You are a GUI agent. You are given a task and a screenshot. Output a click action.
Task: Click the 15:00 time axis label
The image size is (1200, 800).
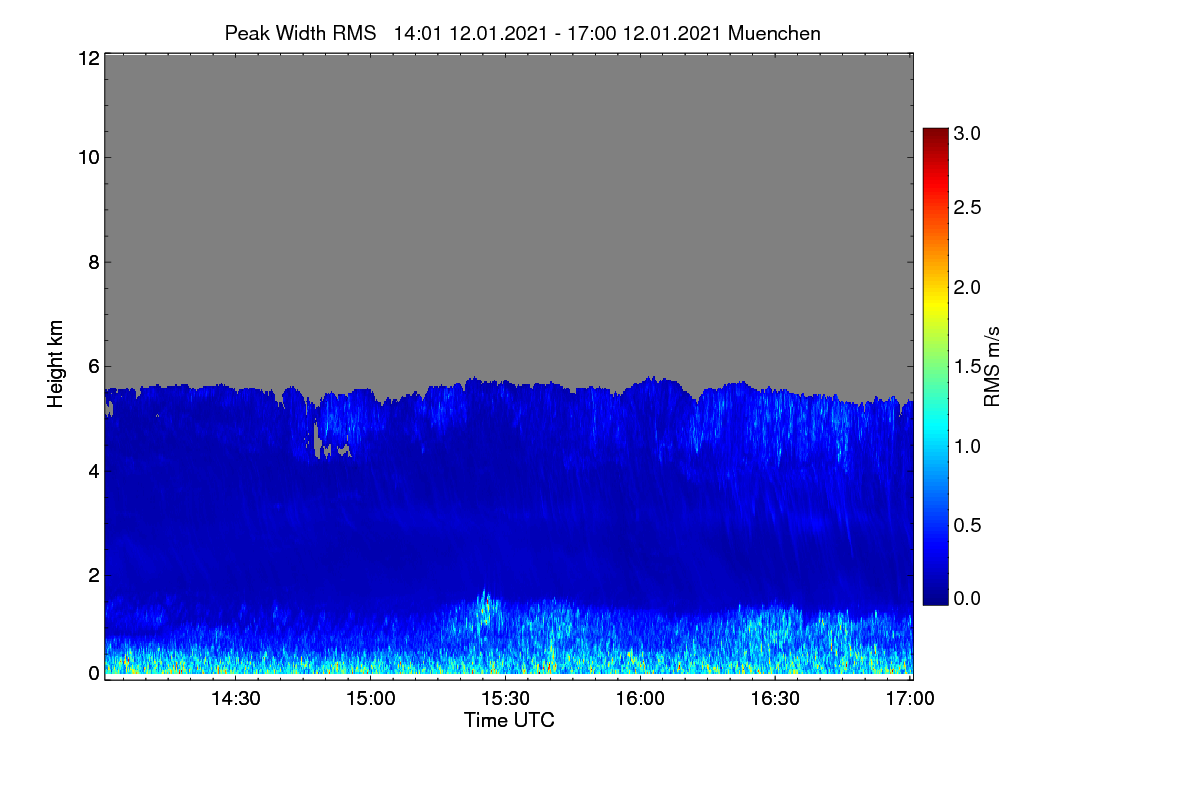(x=371, y=699)
